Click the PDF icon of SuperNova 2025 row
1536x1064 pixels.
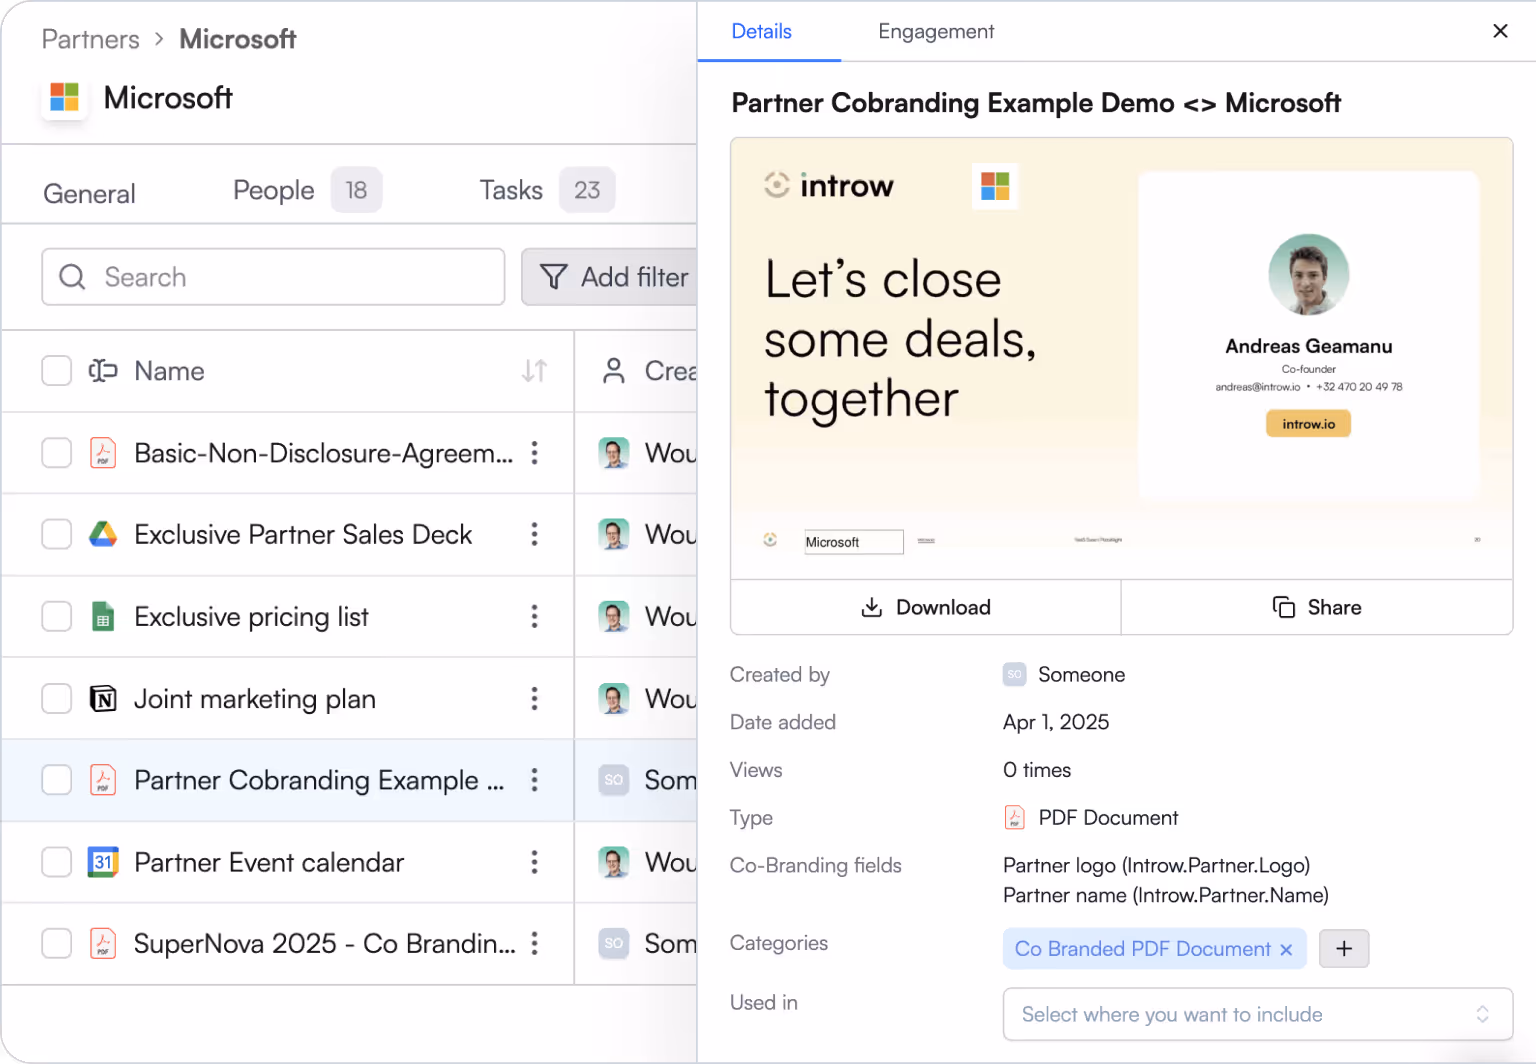(x=103, y=943)
